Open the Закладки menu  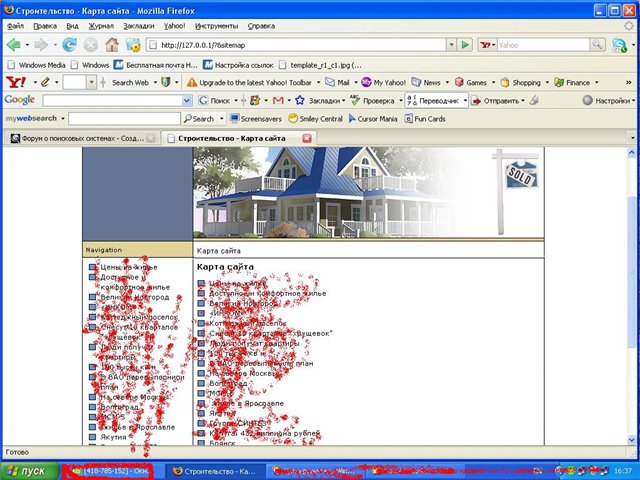pyautogui.click(x=139, y=26)
